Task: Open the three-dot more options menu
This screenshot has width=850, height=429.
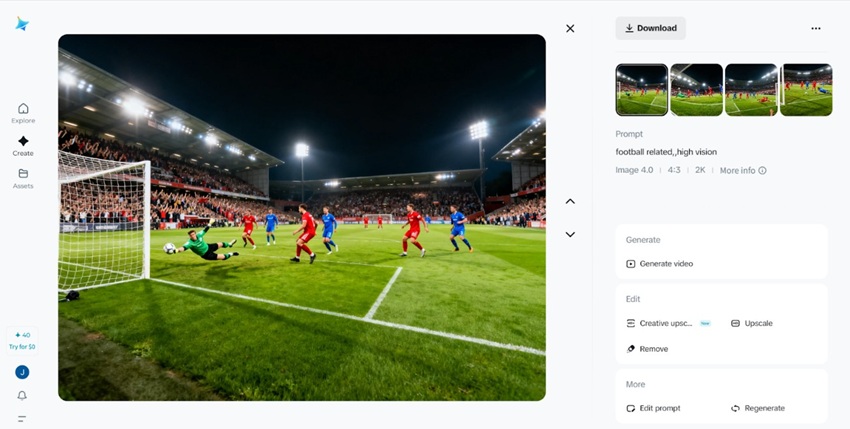Action: 816,29
